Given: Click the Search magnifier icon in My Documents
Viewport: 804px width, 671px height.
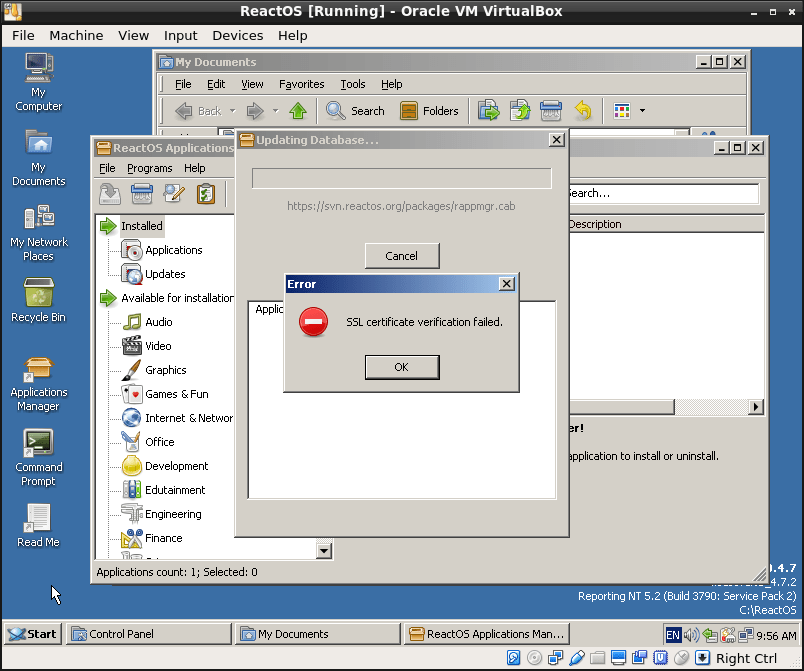Looking at the screenshot, I should pos(336,110).
